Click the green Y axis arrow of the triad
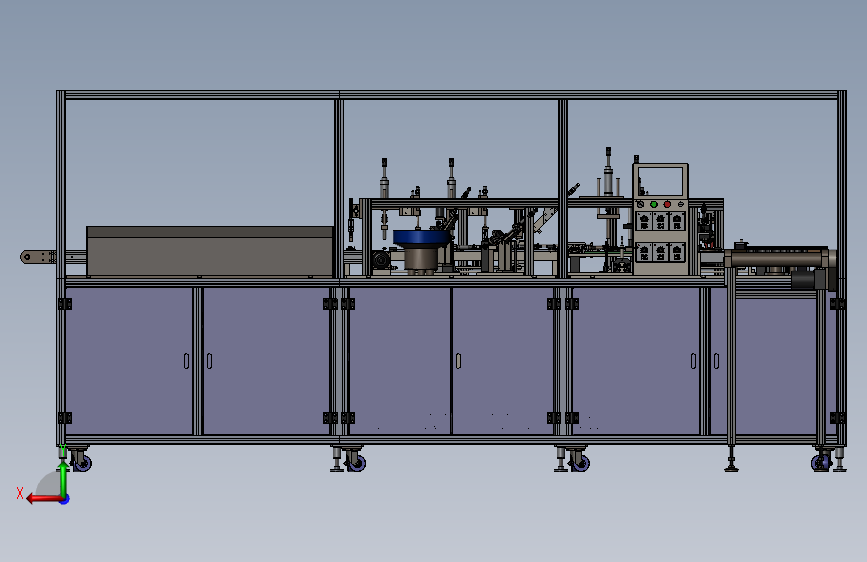Image resolution: width=867 pixels, height=562 pixels. pyautogui.click(x=64, y=478)
